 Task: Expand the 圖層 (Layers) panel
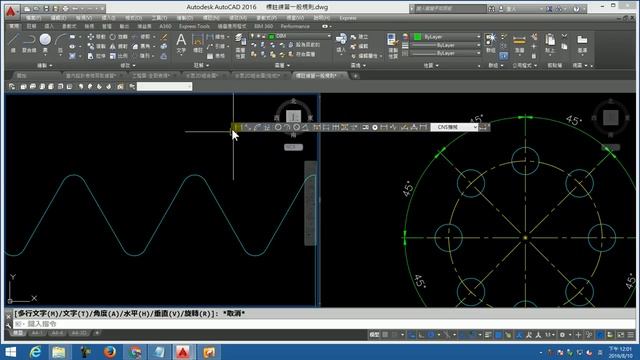[x=282, y=65]
